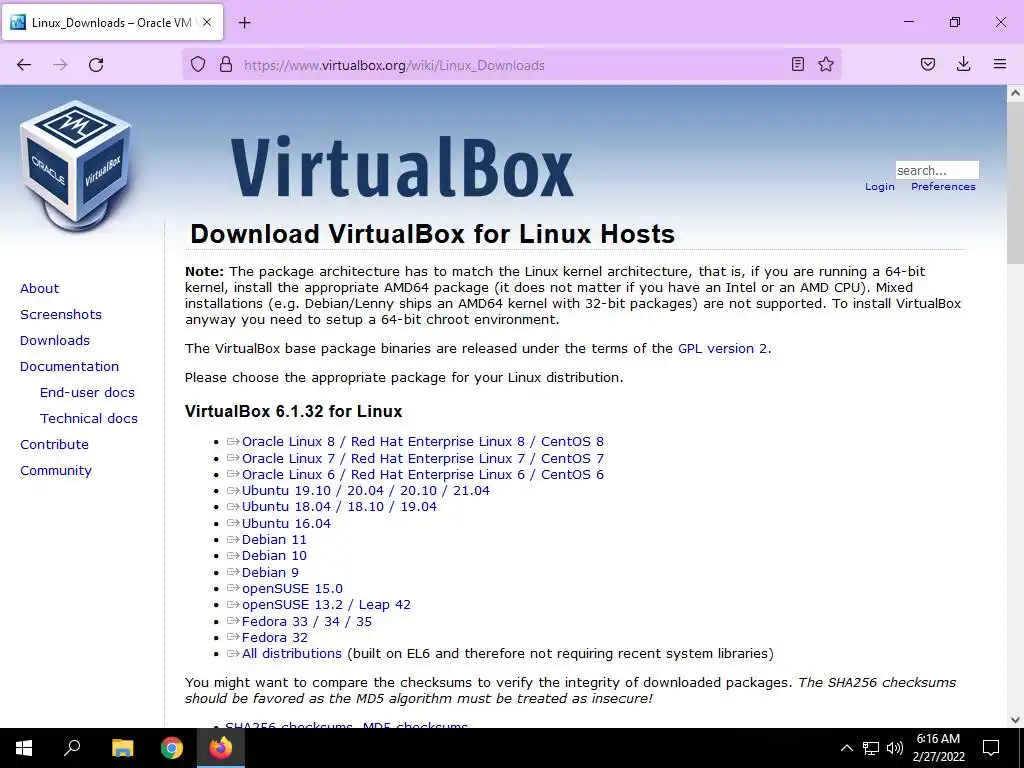Click the page scrollbar down arrow
1024x768 pixels.
tap(1015, 720)
